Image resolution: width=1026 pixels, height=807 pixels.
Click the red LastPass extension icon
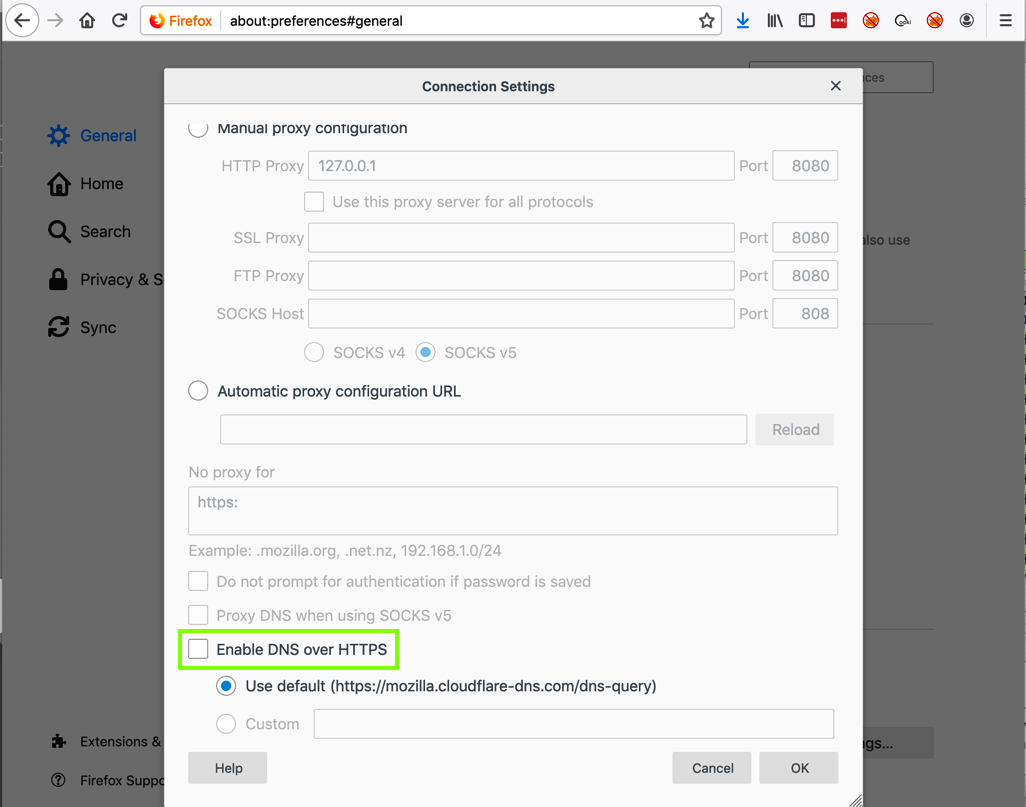click(x=839, y=20)
